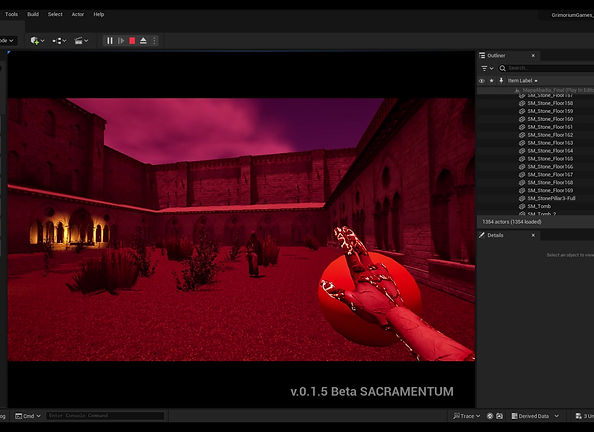Select SM_Stone_Floor161 in the Outliner

[536, 127]
